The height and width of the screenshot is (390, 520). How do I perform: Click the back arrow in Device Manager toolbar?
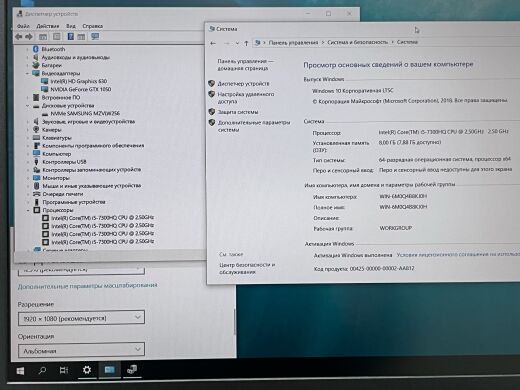pyautogui.click(x=19, y=37)
